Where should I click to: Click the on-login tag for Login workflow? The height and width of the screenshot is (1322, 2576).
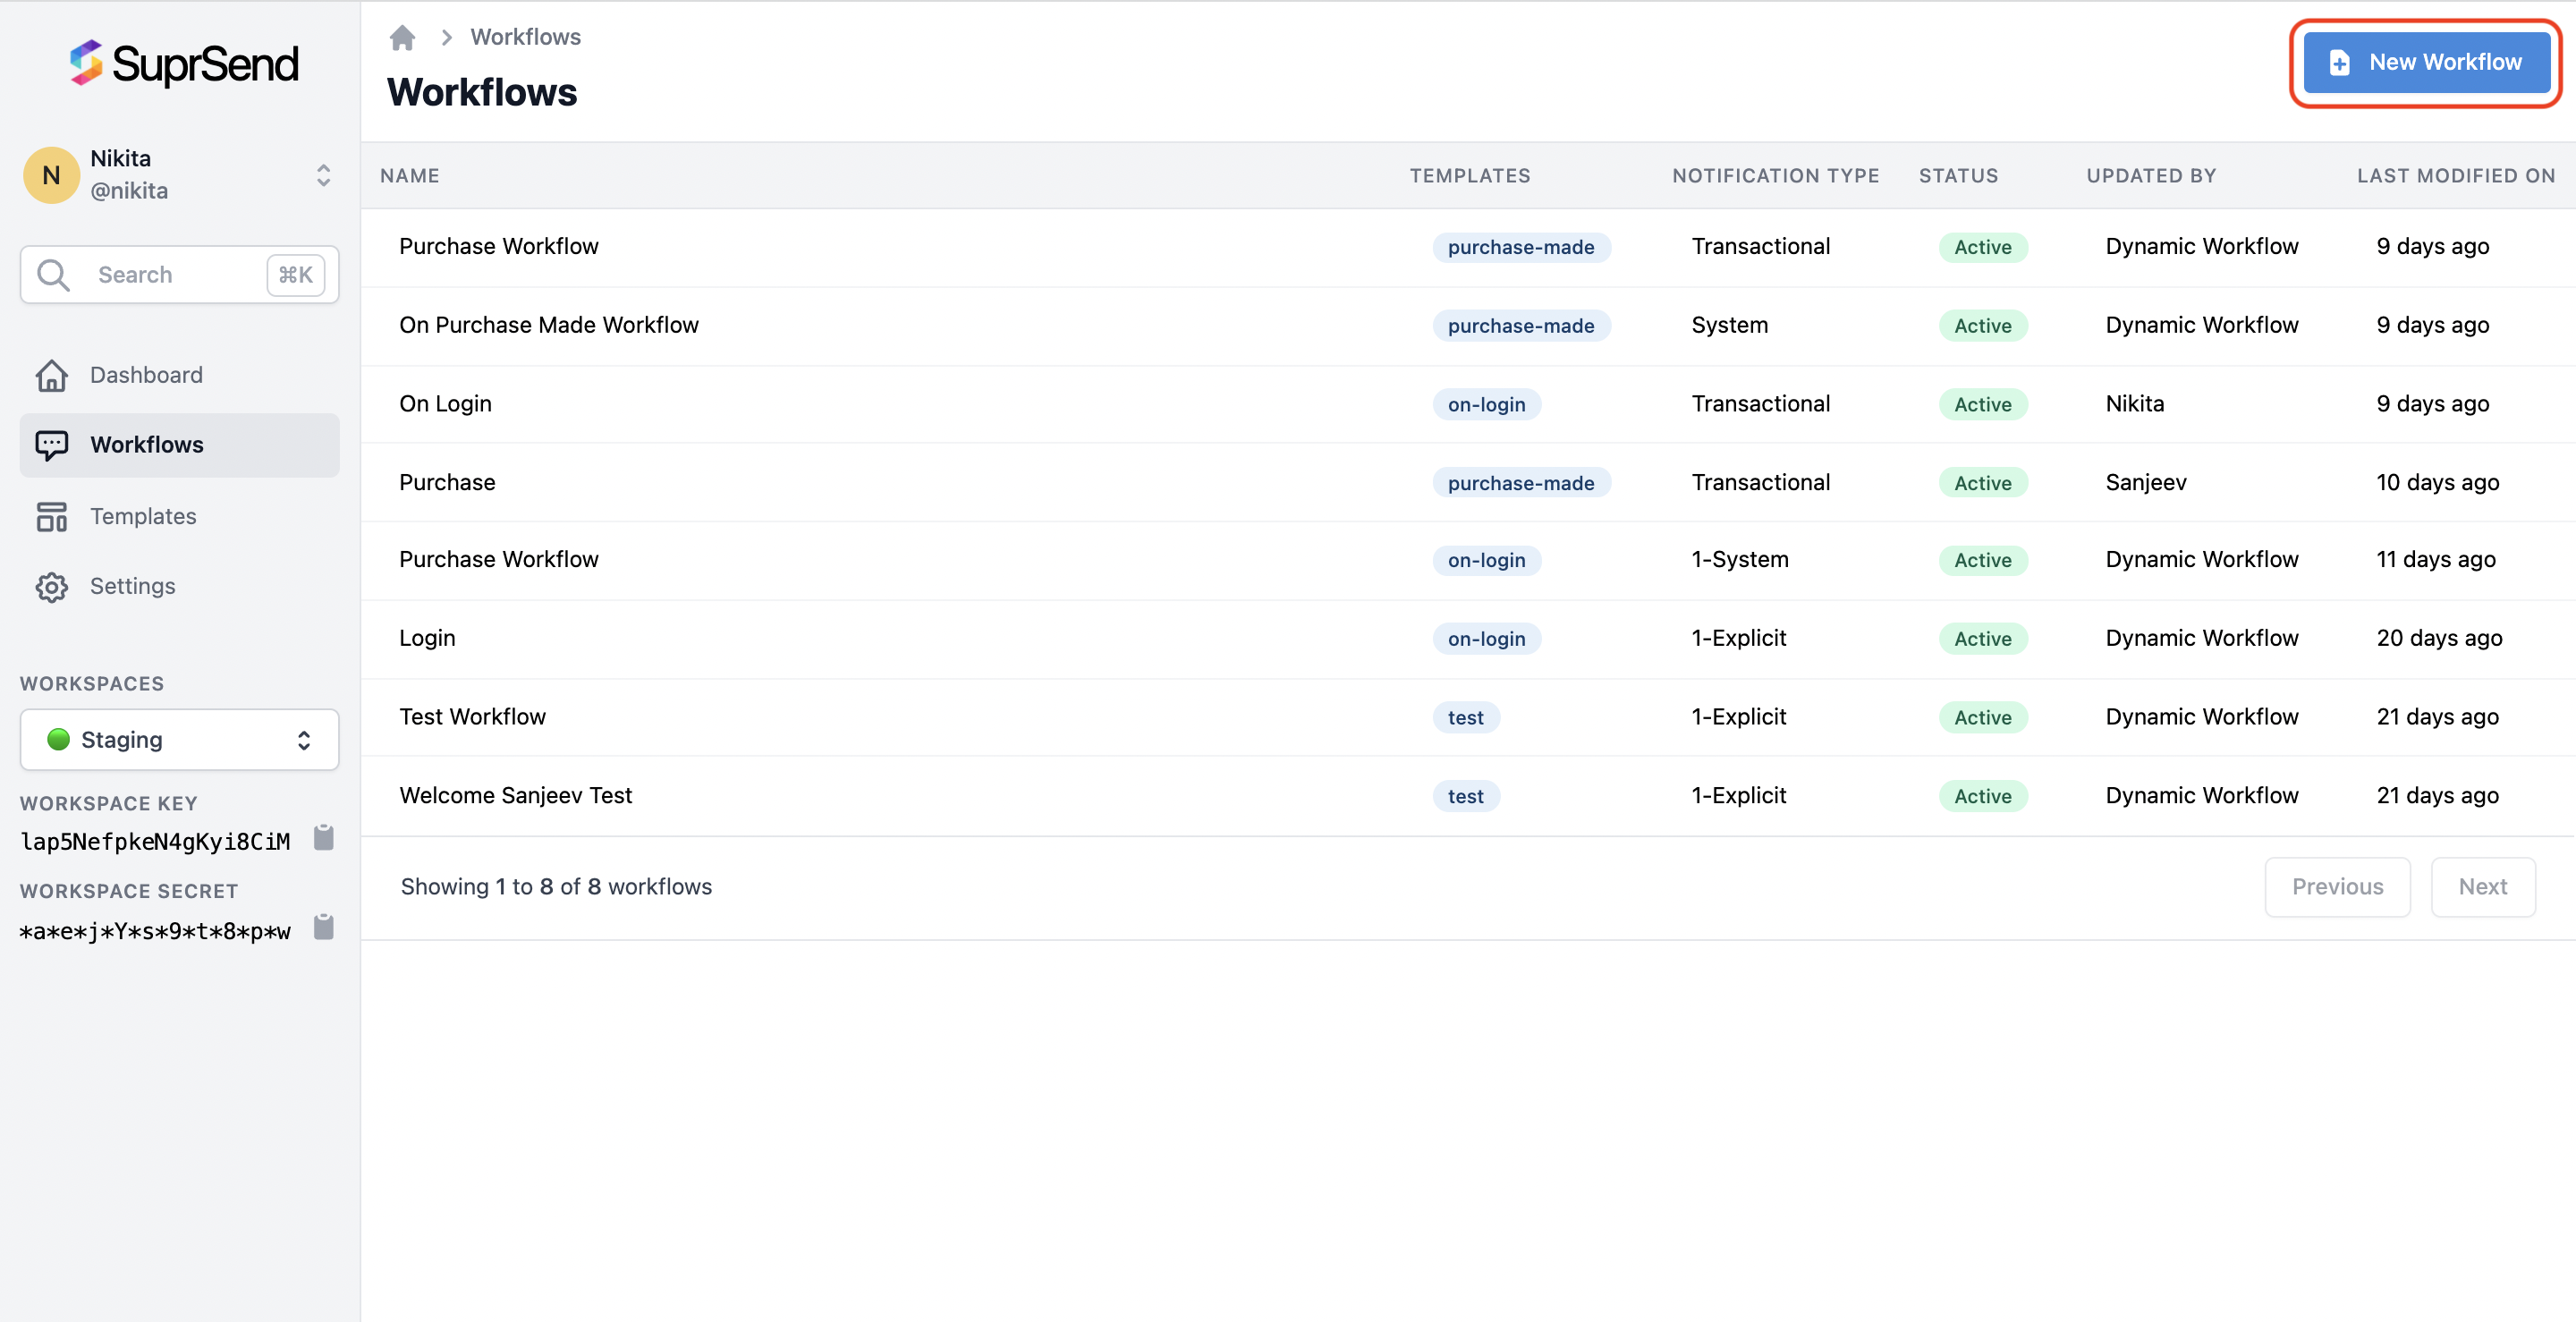(x=1486, y=639)
